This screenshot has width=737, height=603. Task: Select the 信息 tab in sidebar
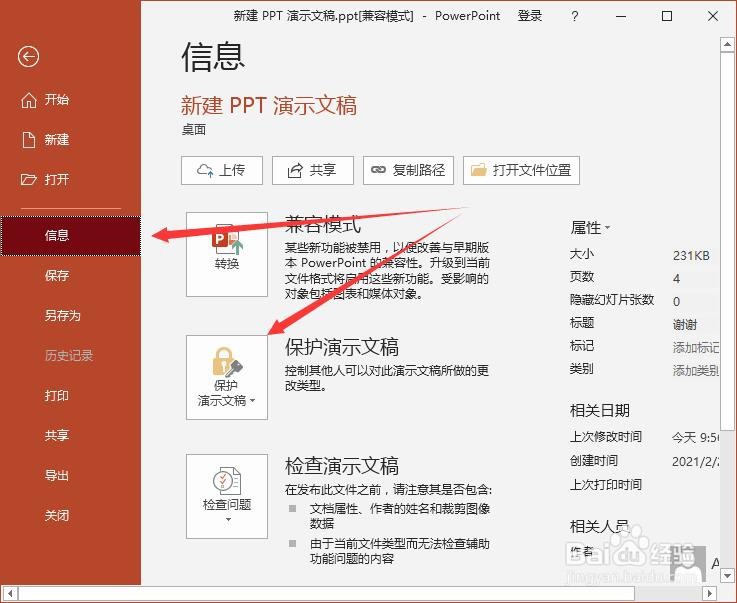pyautogui.click(x=71, y=235)
